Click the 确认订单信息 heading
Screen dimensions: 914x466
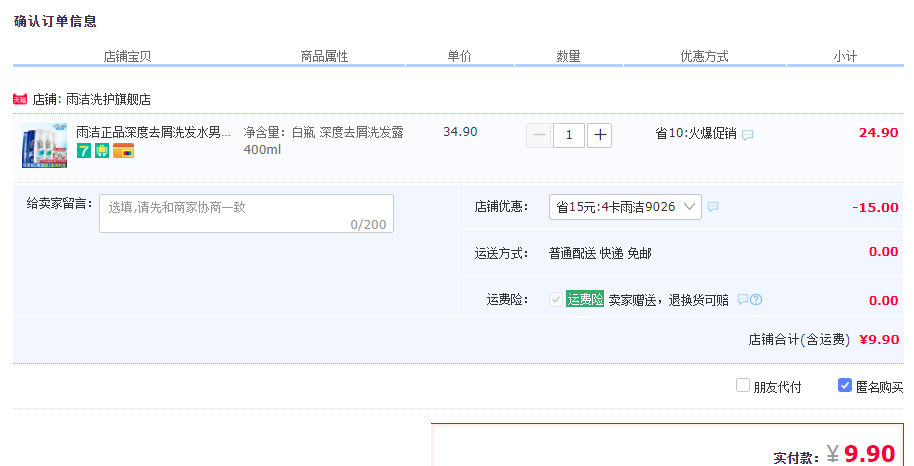point(55,22)
